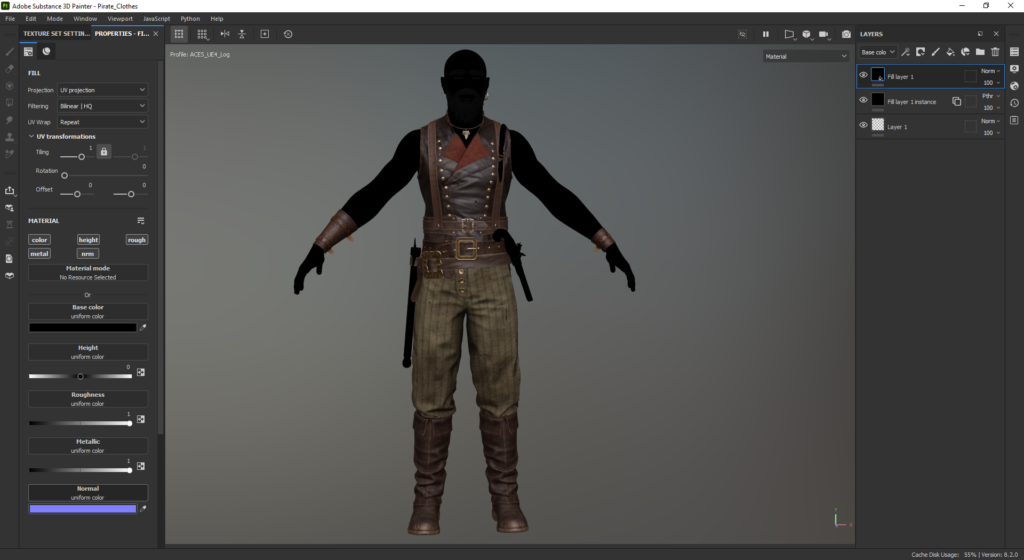Open the Base color channel dropdown

click(878, 52)
